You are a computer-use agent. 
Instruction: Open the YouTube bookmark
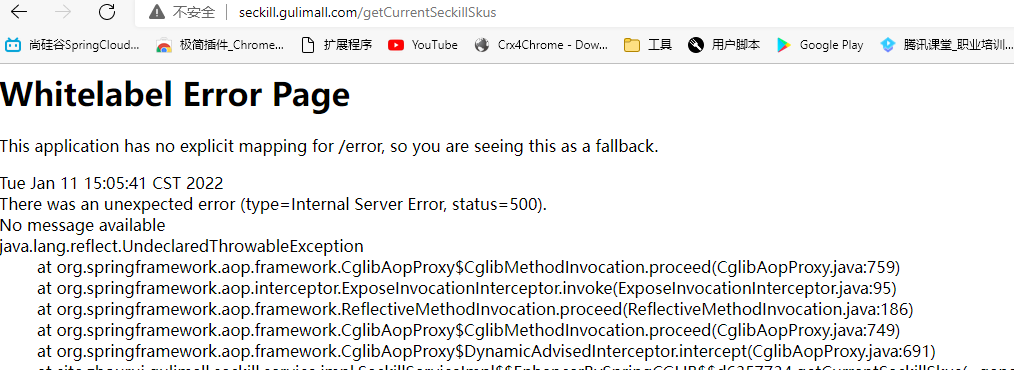pyautogui.click(x=423, y=45)
